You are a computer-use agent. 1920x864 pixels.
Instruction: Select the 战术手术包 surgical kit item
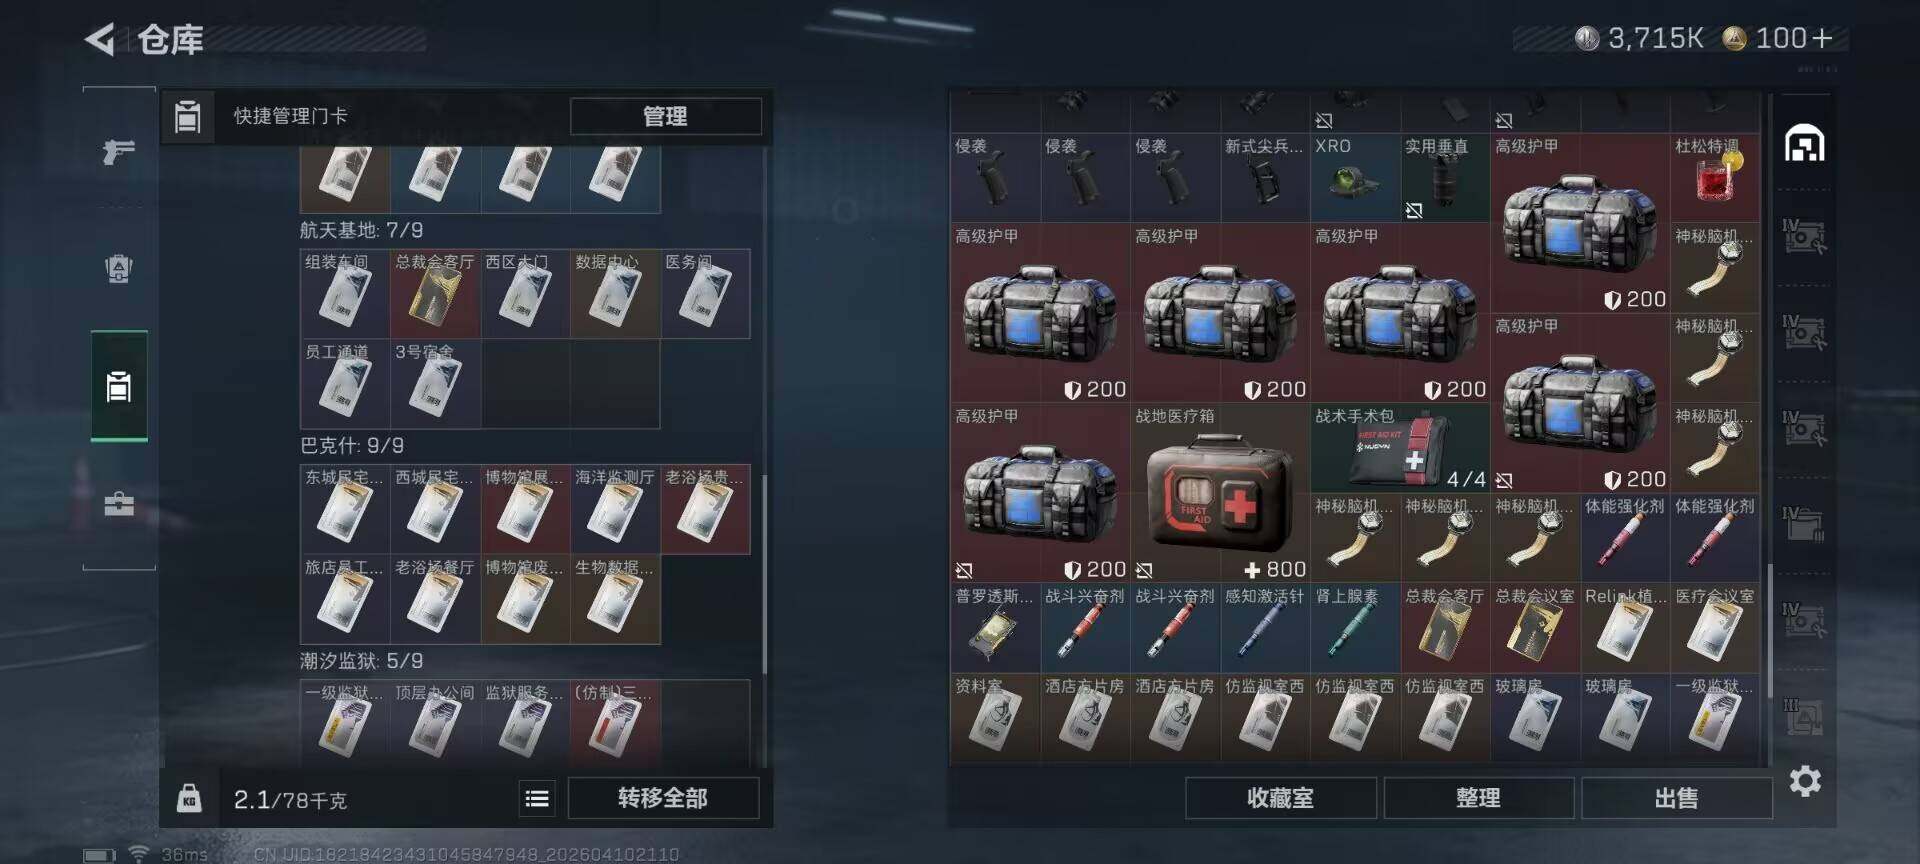point(1400,447)
